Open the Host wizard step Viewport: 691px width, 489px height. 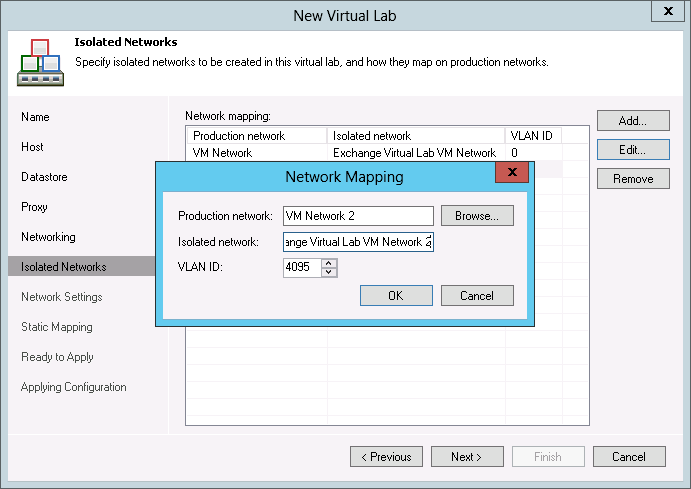pos(32,147)
